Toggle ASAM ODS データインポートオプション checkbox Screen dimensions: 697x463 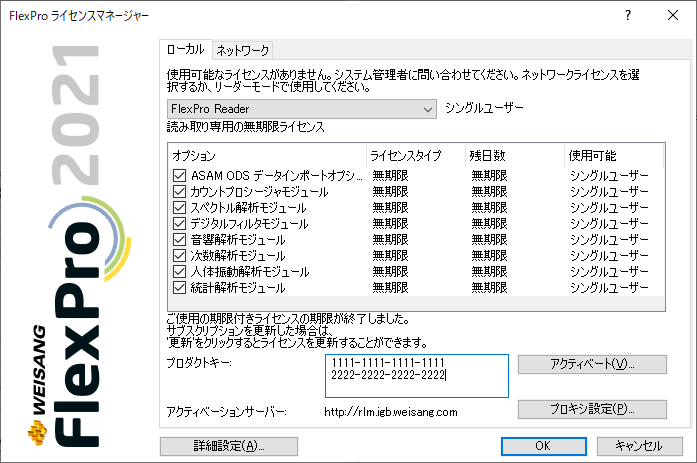[x=179, y=176]
